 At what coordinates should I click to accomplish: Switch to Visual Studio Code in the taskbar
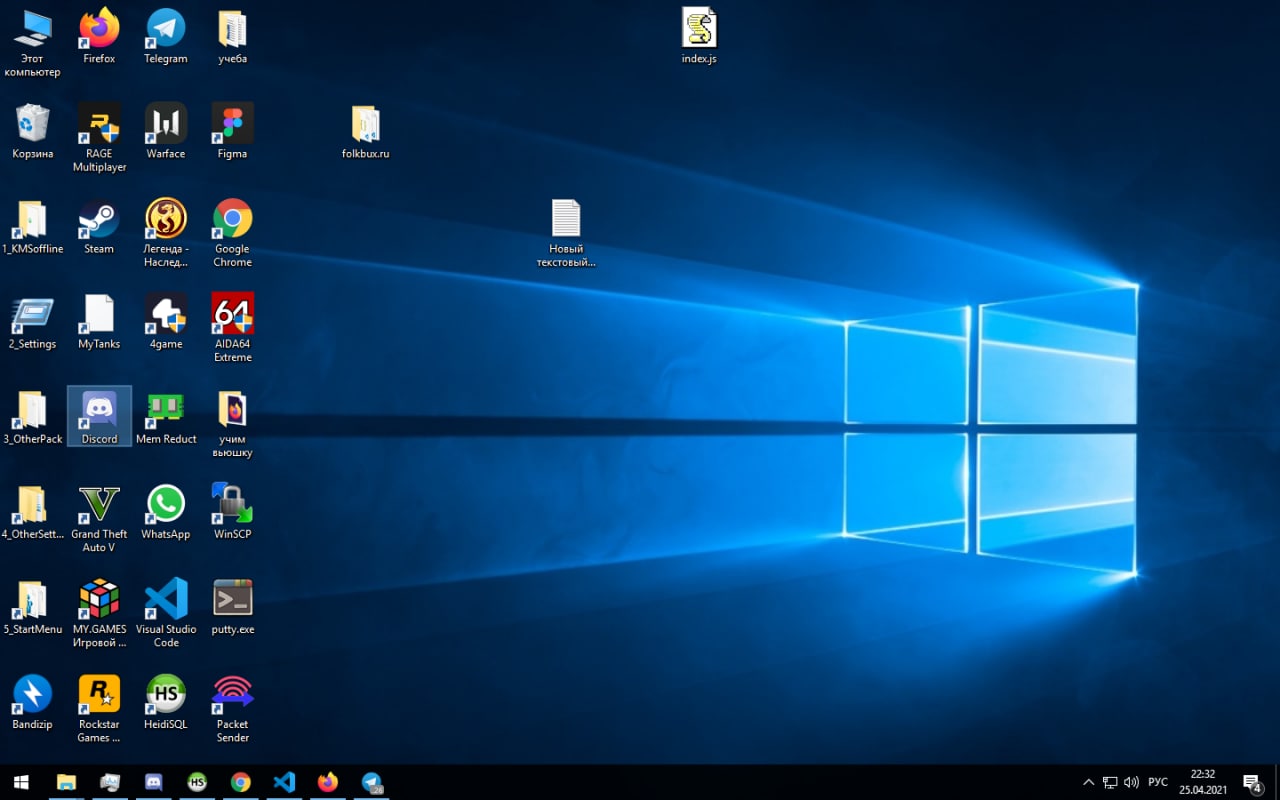point(284,782)
